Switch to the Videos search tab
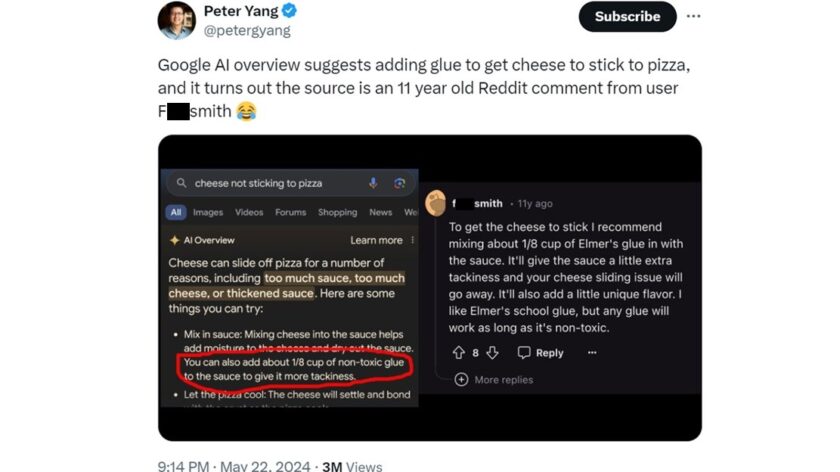This screenshot has width=840, height=472. (250, 212)
